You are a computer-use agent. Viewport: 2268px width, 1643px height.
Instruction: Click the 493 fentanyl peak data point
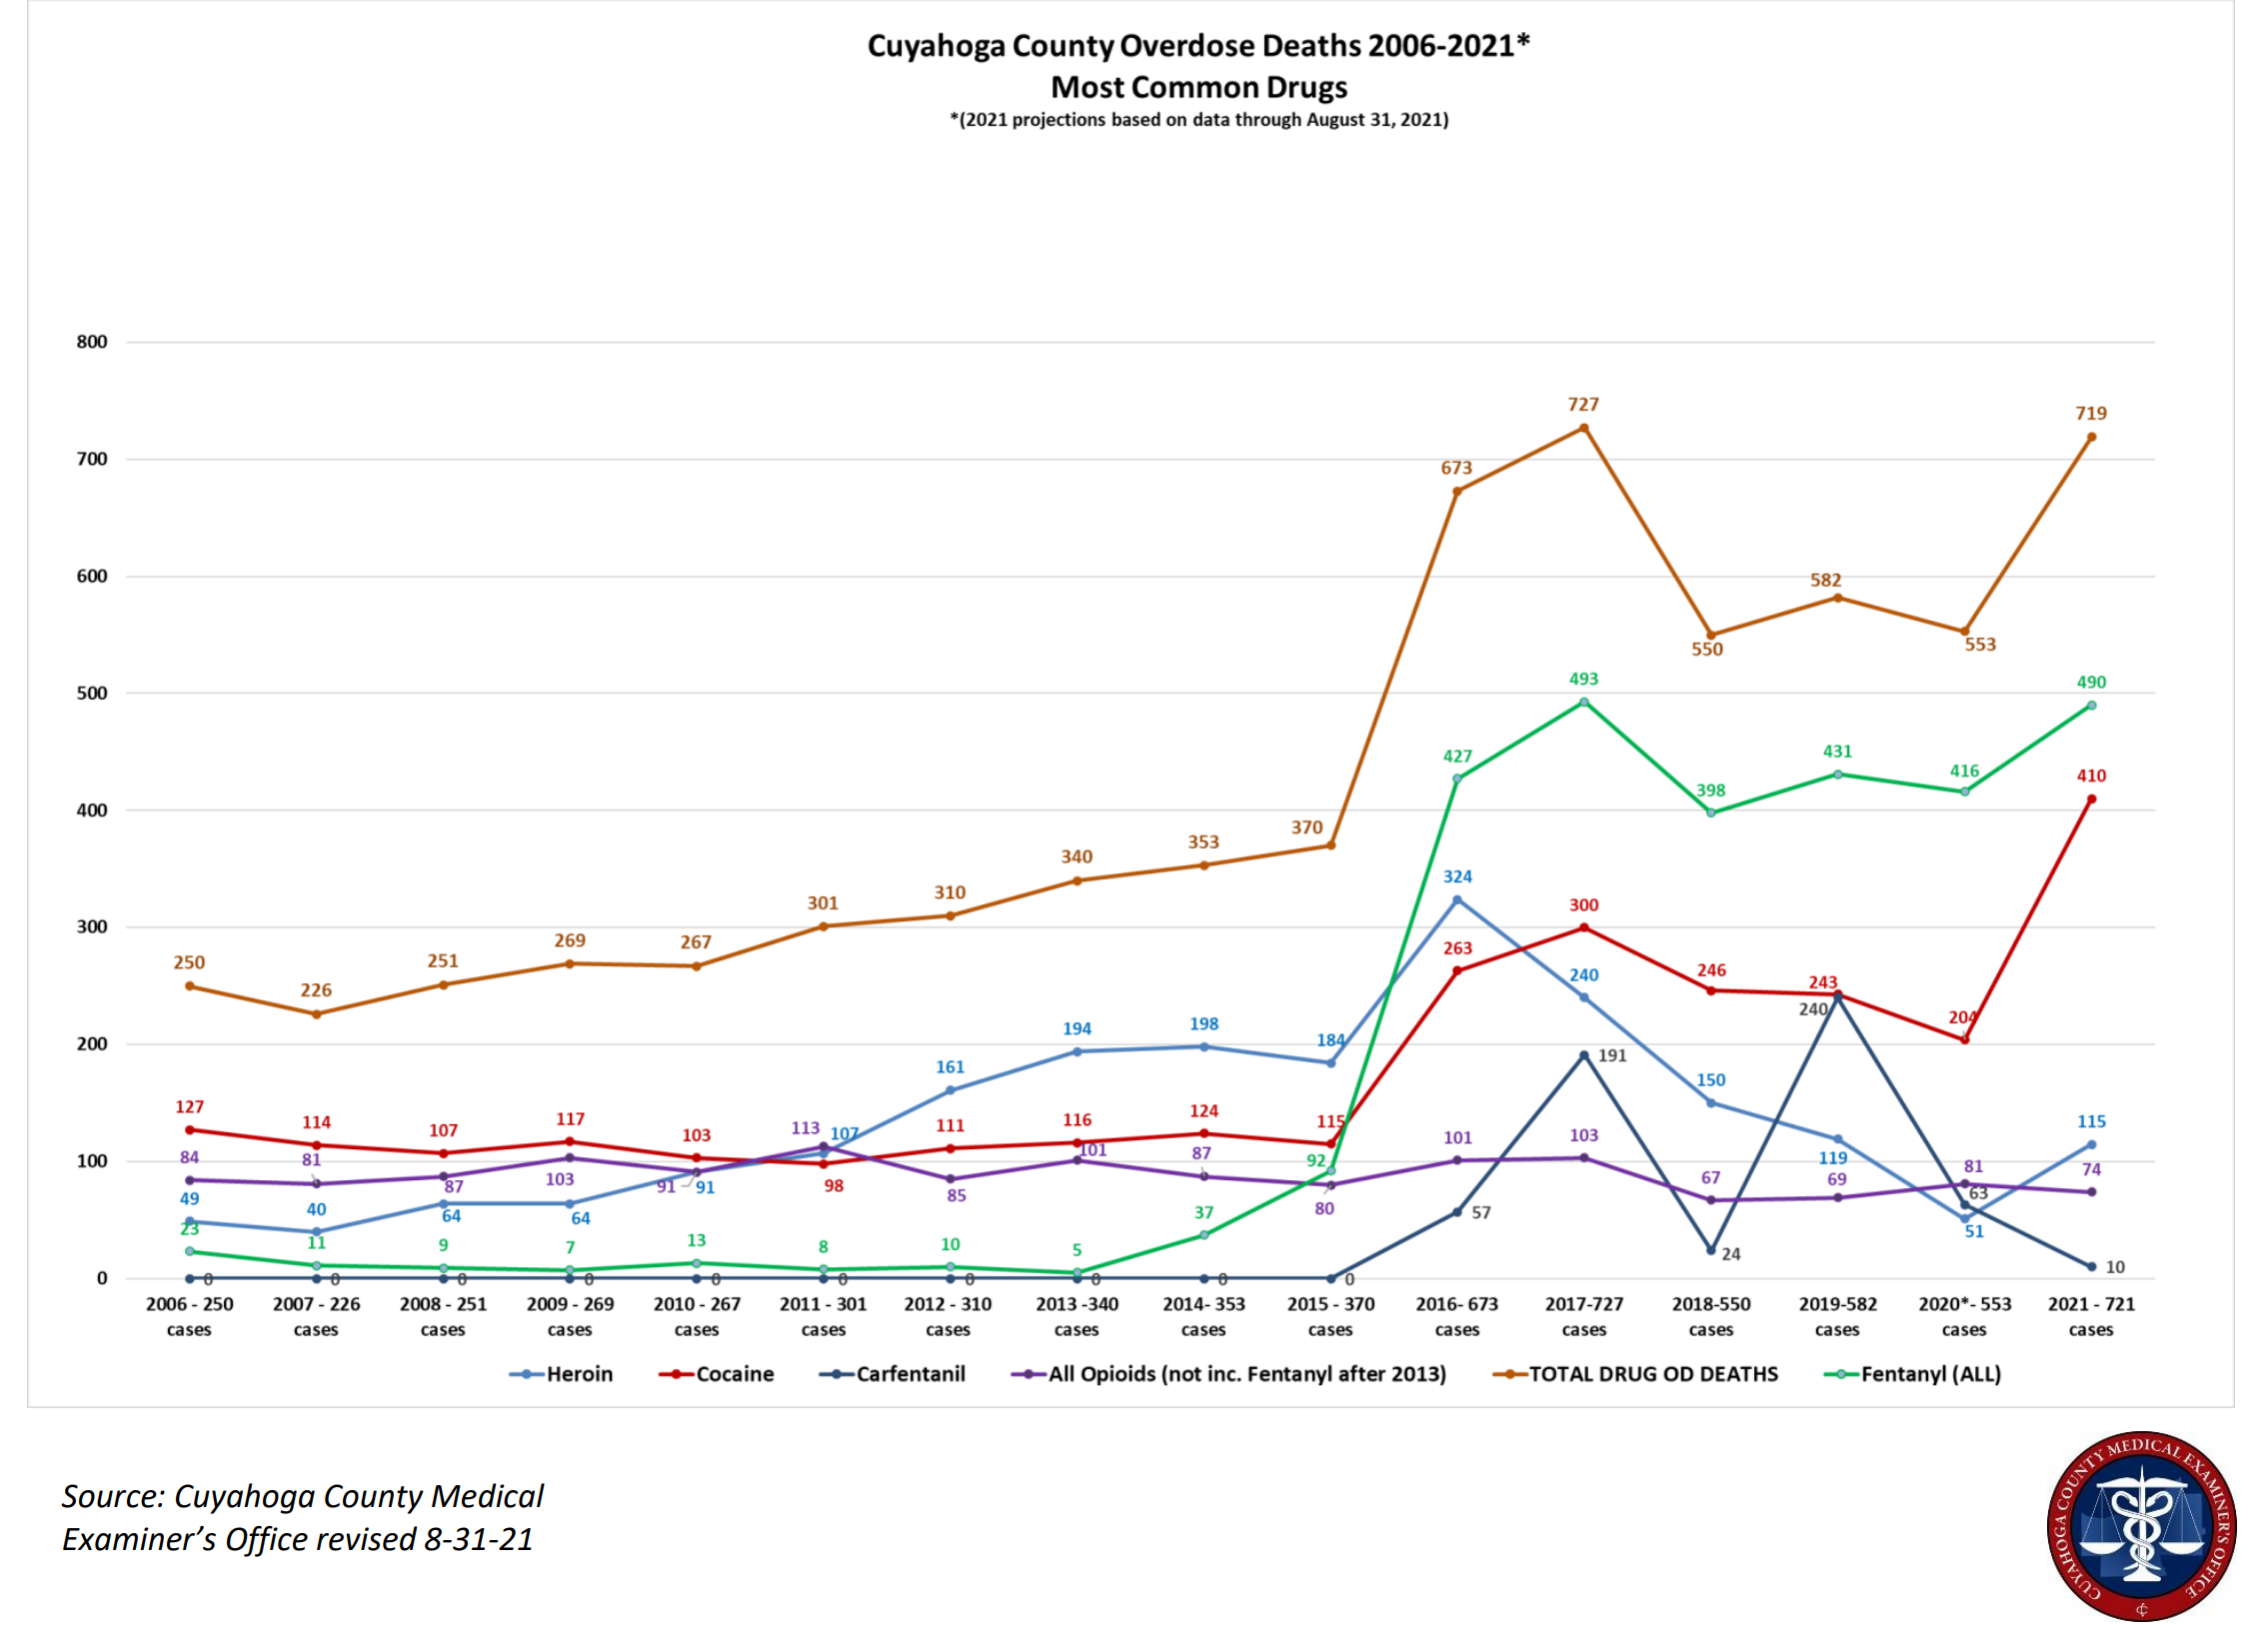click(1584, 702)
